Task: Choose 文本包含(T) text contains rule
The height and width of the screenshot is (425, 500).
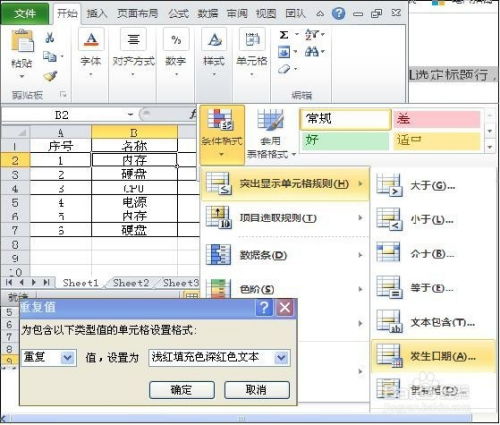Action: point(432,322)
